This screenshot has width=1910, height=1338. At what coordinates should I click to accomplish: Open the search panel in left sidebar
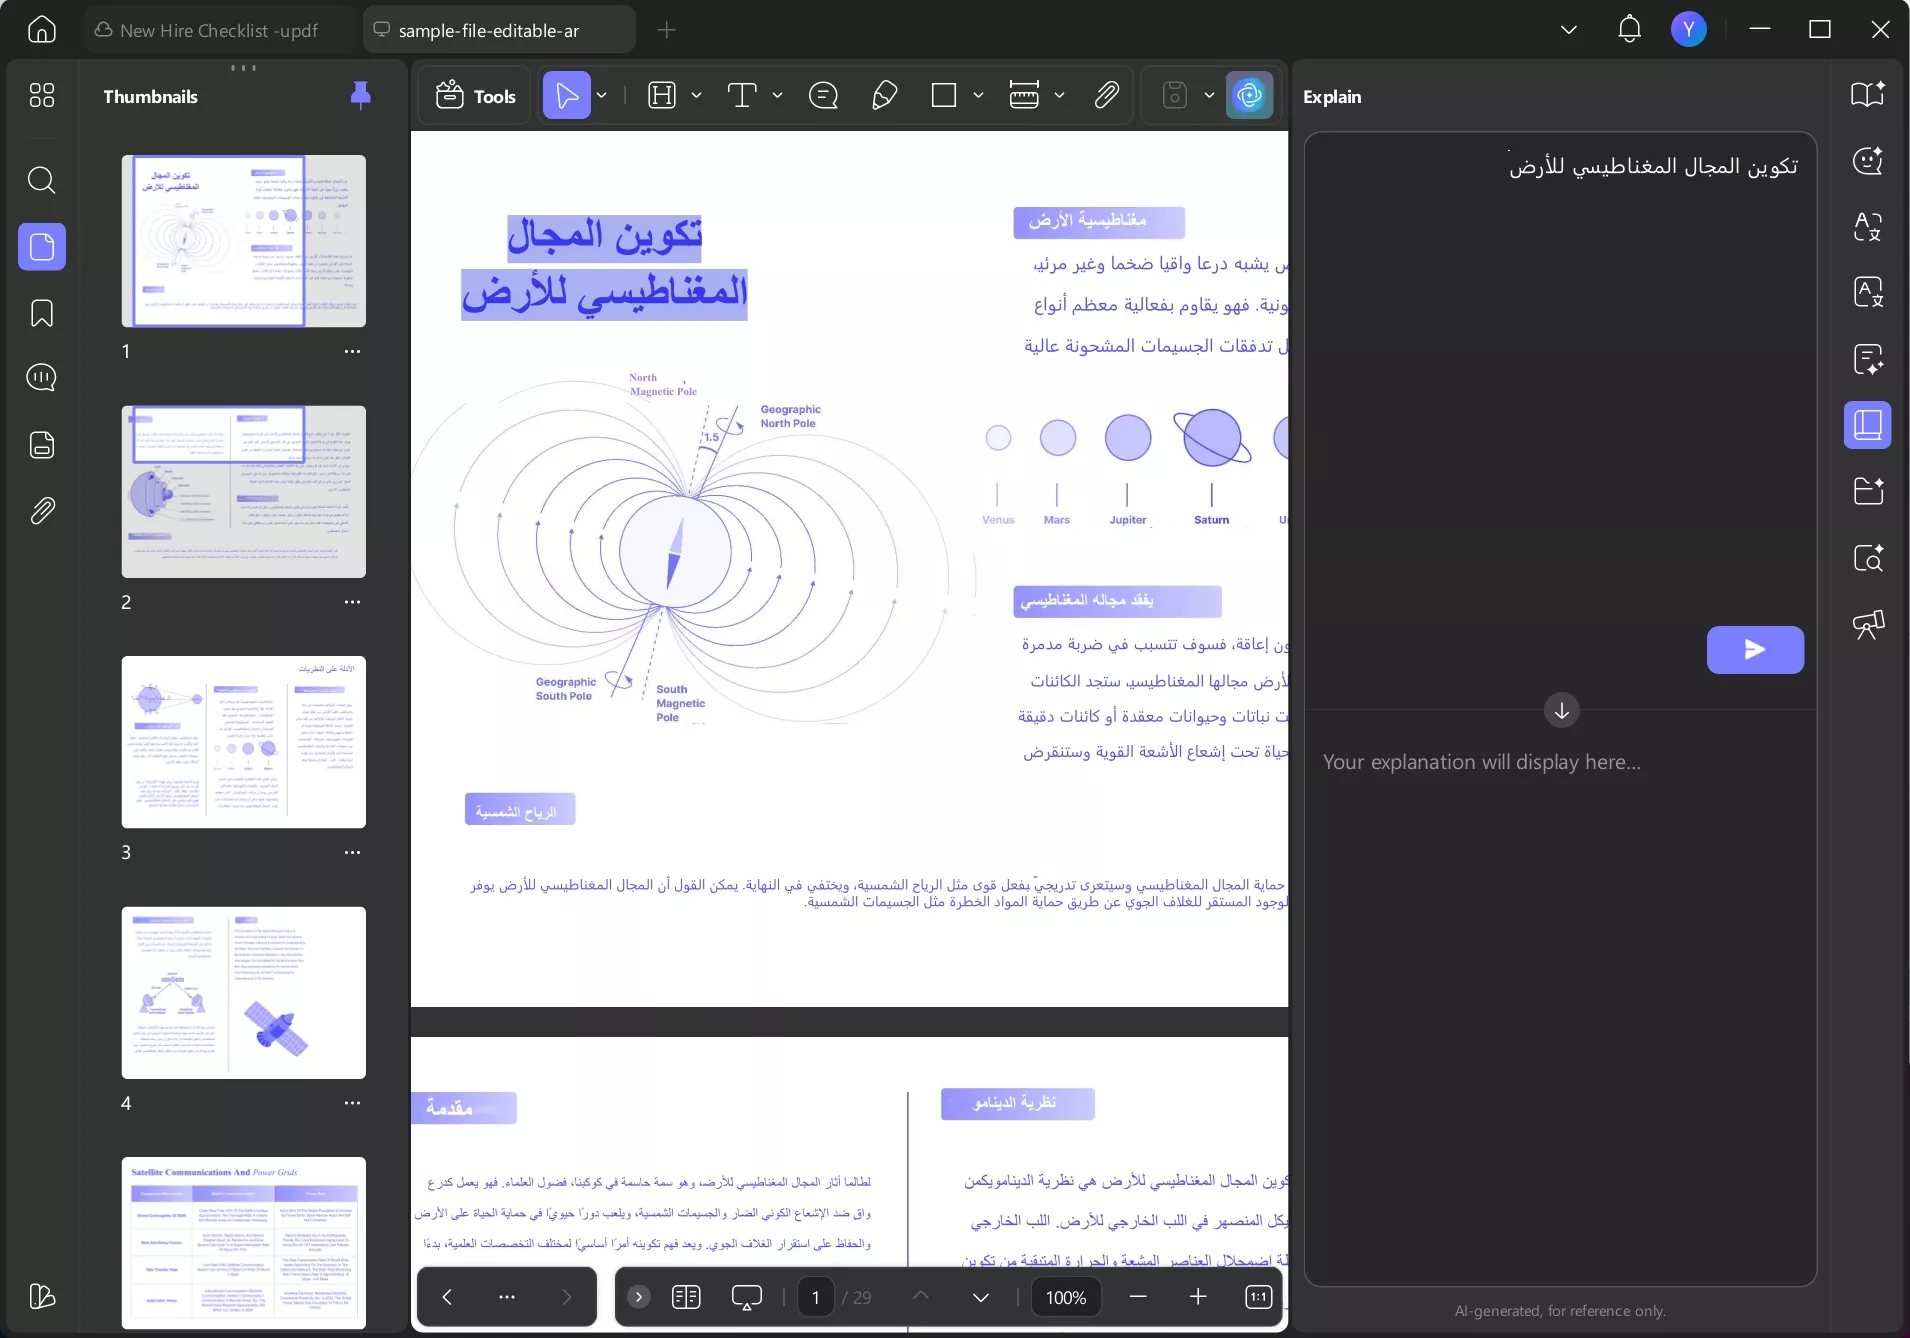[x=41, y=180]
